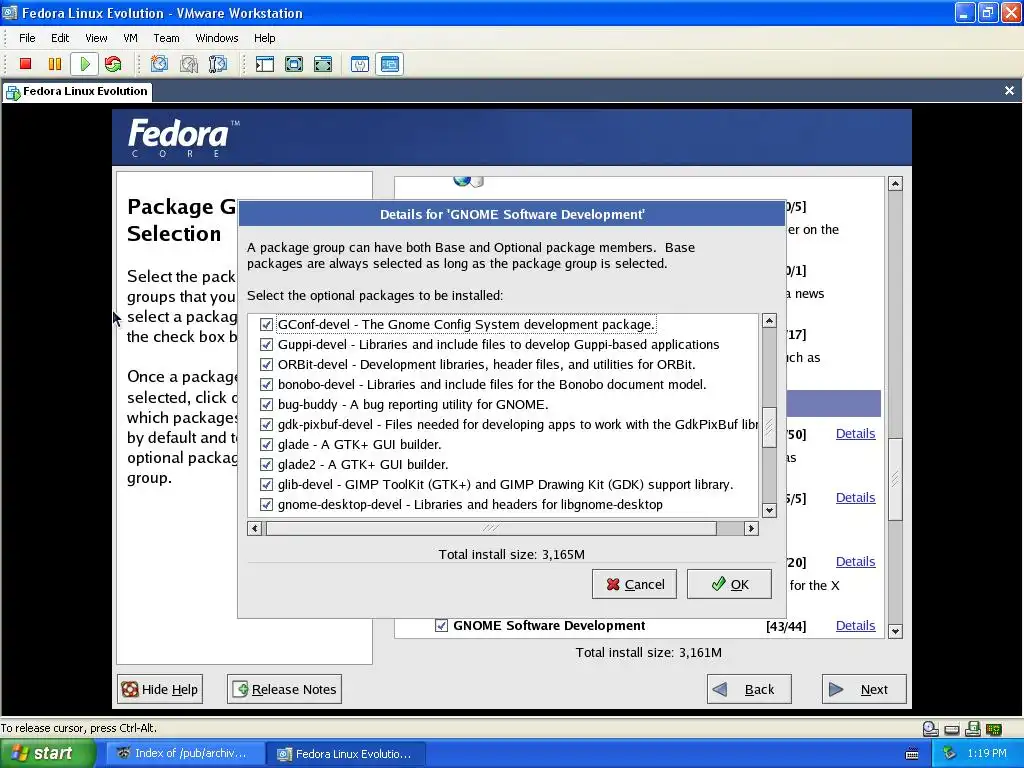Toggle the sidebar panel toolbar icon

[264, 64]
